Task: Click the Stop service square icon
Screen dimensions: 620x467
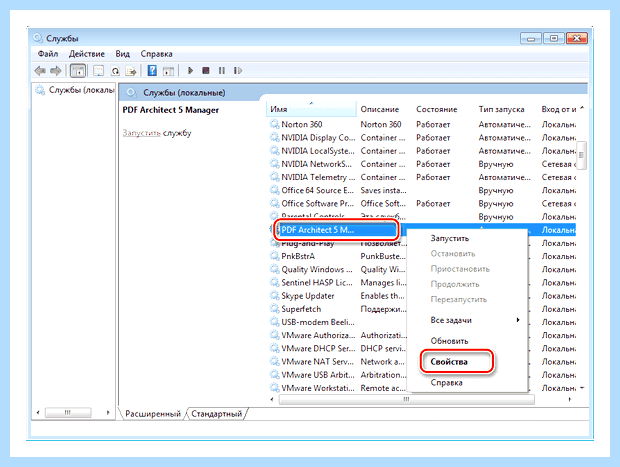Action: click(x=206, y=70)
